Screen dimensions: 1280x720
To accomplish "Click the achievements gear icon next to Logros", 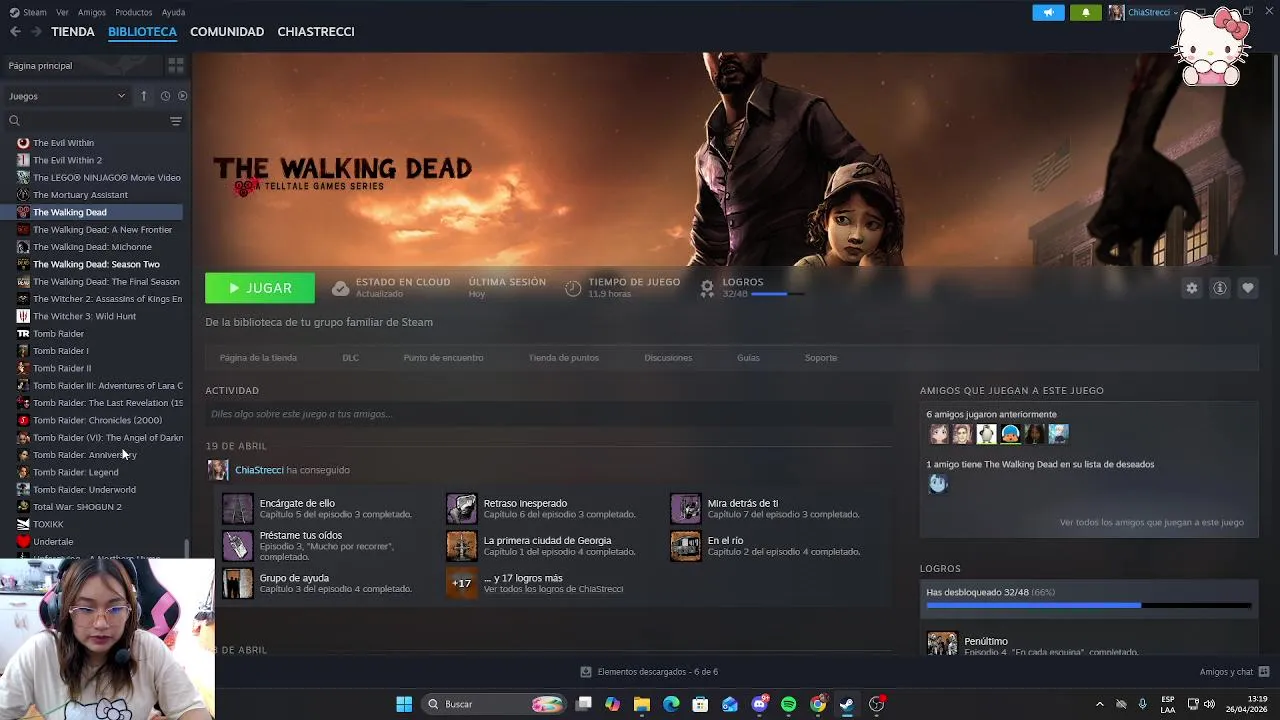I will [707, 288].
